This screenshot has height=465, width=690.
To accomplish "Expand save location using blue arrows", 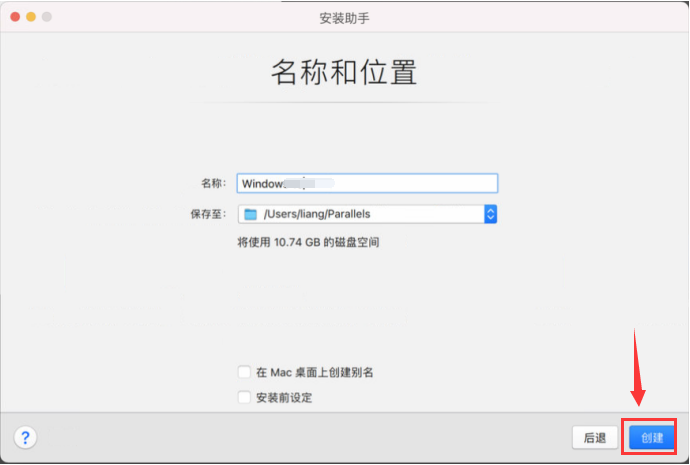I will 490,214.
